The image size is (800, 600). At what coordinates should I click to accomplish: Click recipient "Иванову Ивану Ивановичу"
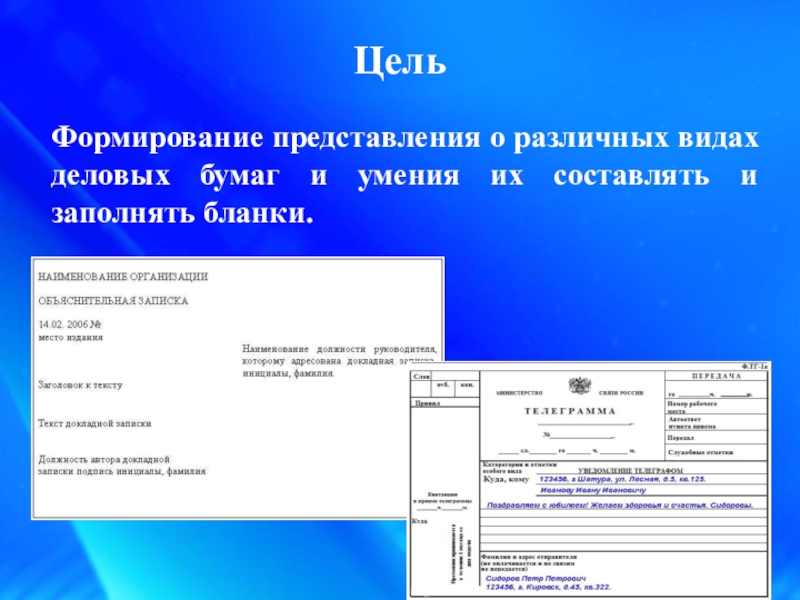coord(593,490)
